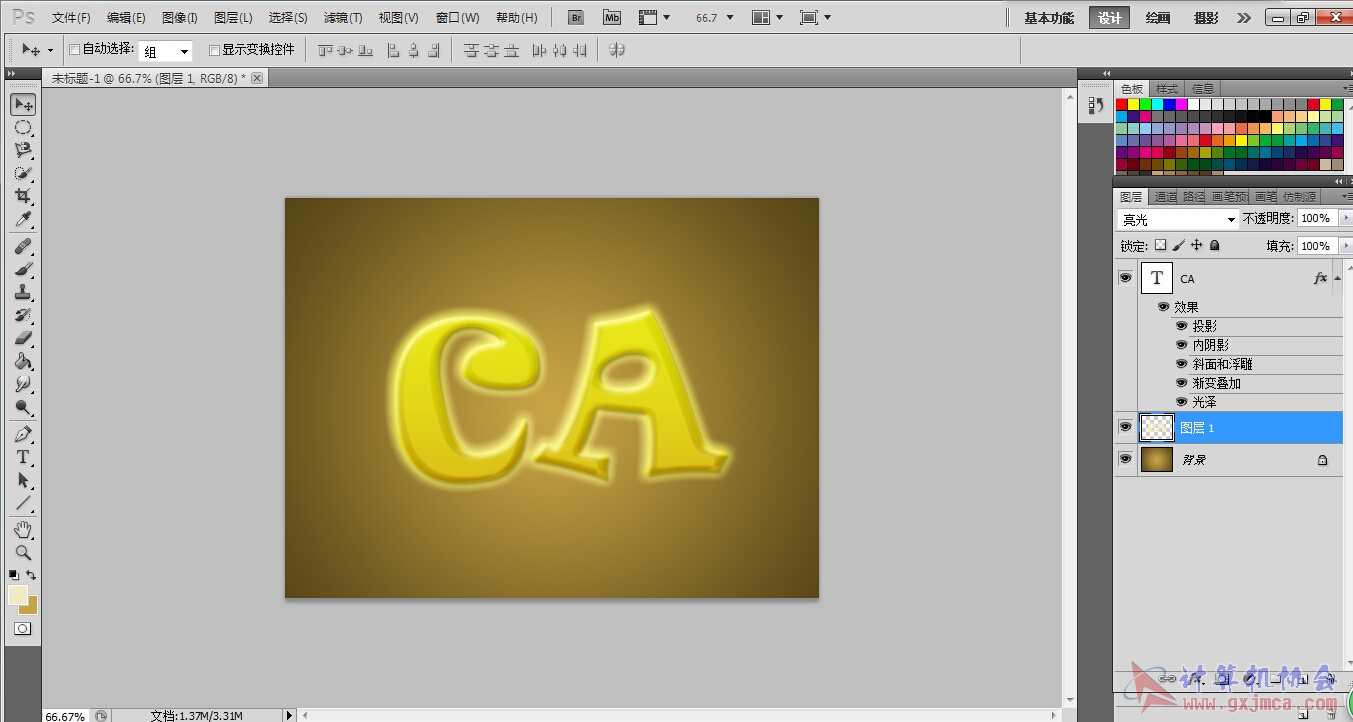Launch Adobe Bridge from top bar
The image size is (1353, 722).
(575, 18)
